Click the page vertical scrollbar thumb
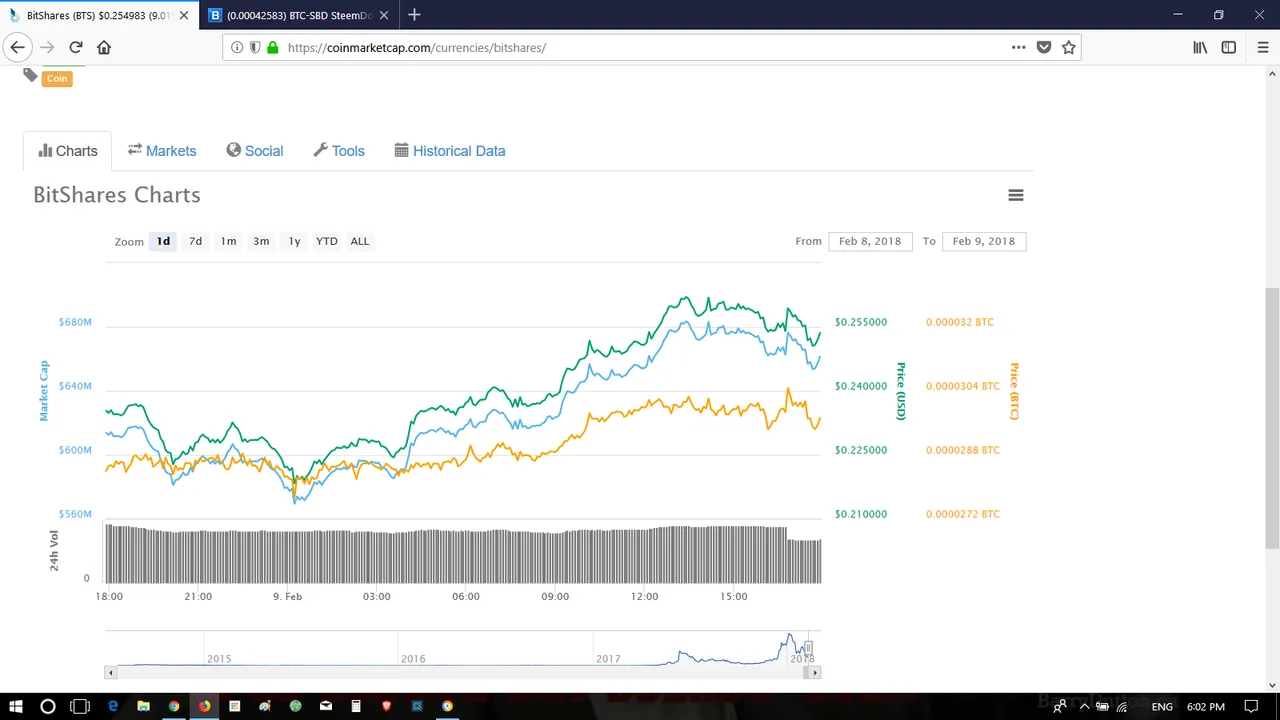This screenshot has width=1280, height=720. tap(1272, 420)
